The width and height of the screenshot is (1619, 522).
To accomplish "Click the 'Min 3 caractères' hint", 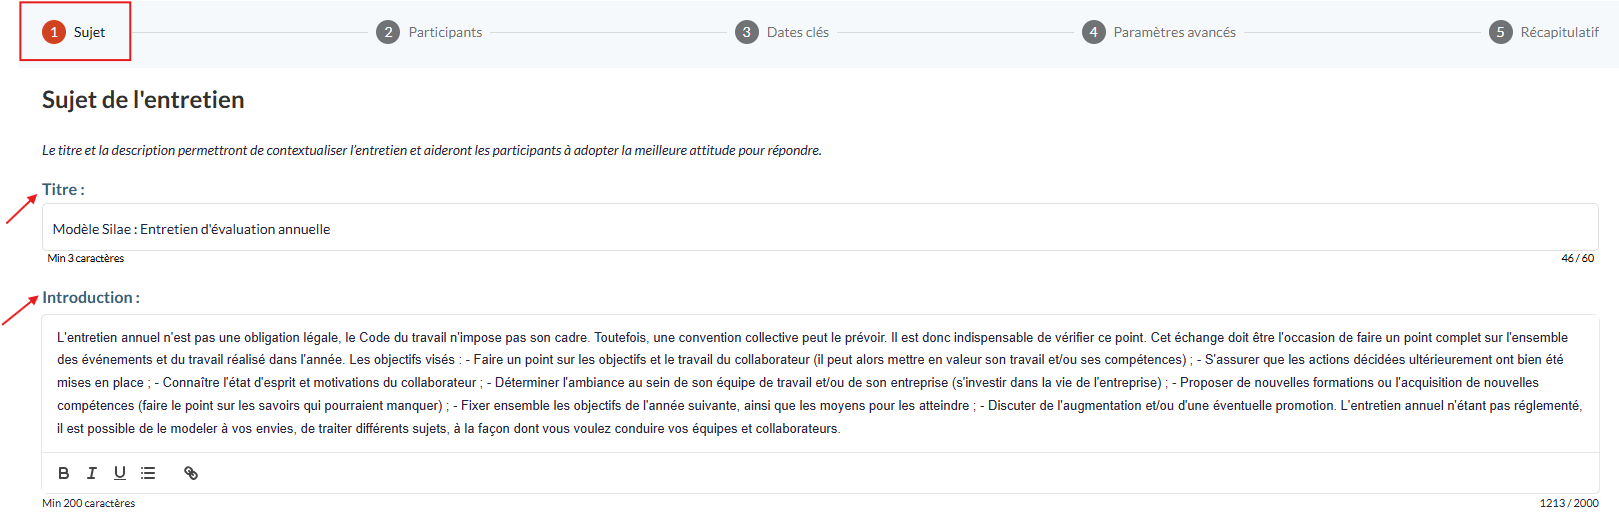I will pos(86,258).
